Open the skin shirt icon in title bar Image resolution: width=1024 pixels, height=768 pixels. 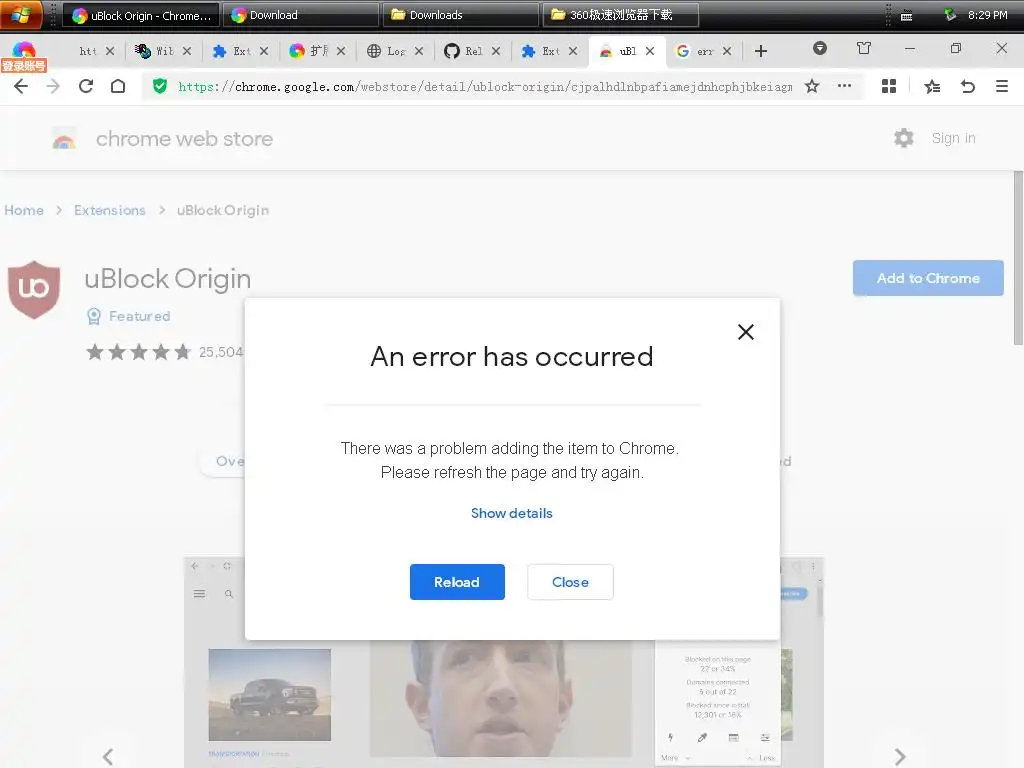[x=864, y=48]
